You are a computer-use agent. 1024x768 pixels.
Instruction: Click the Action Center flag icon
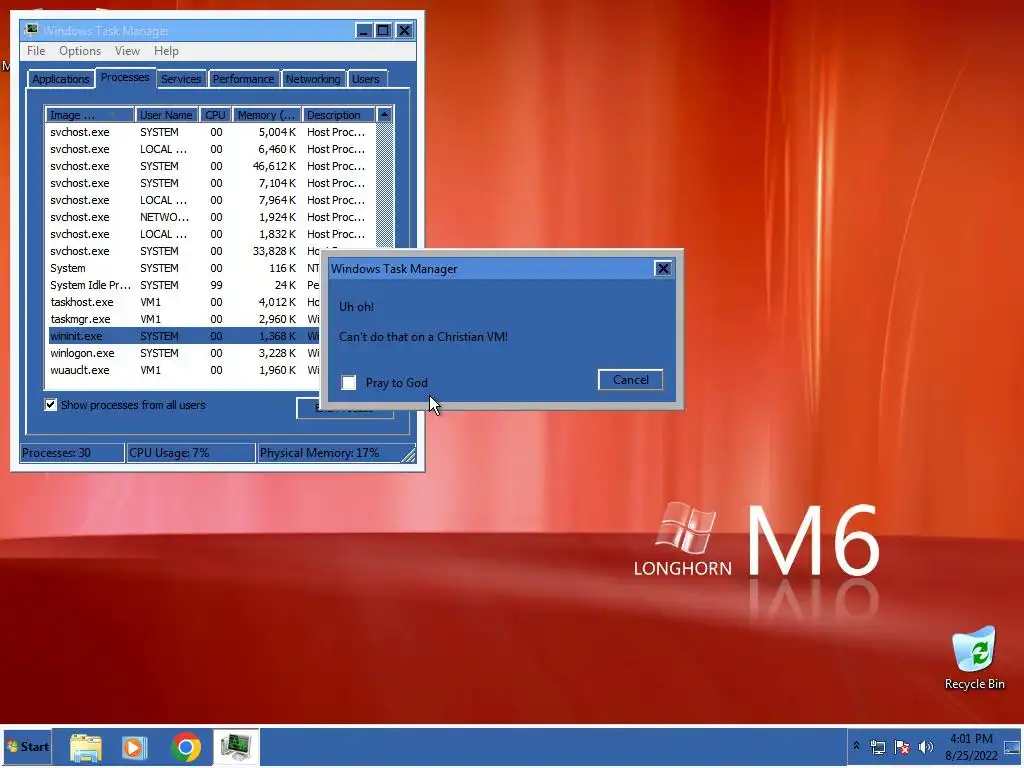902,747
